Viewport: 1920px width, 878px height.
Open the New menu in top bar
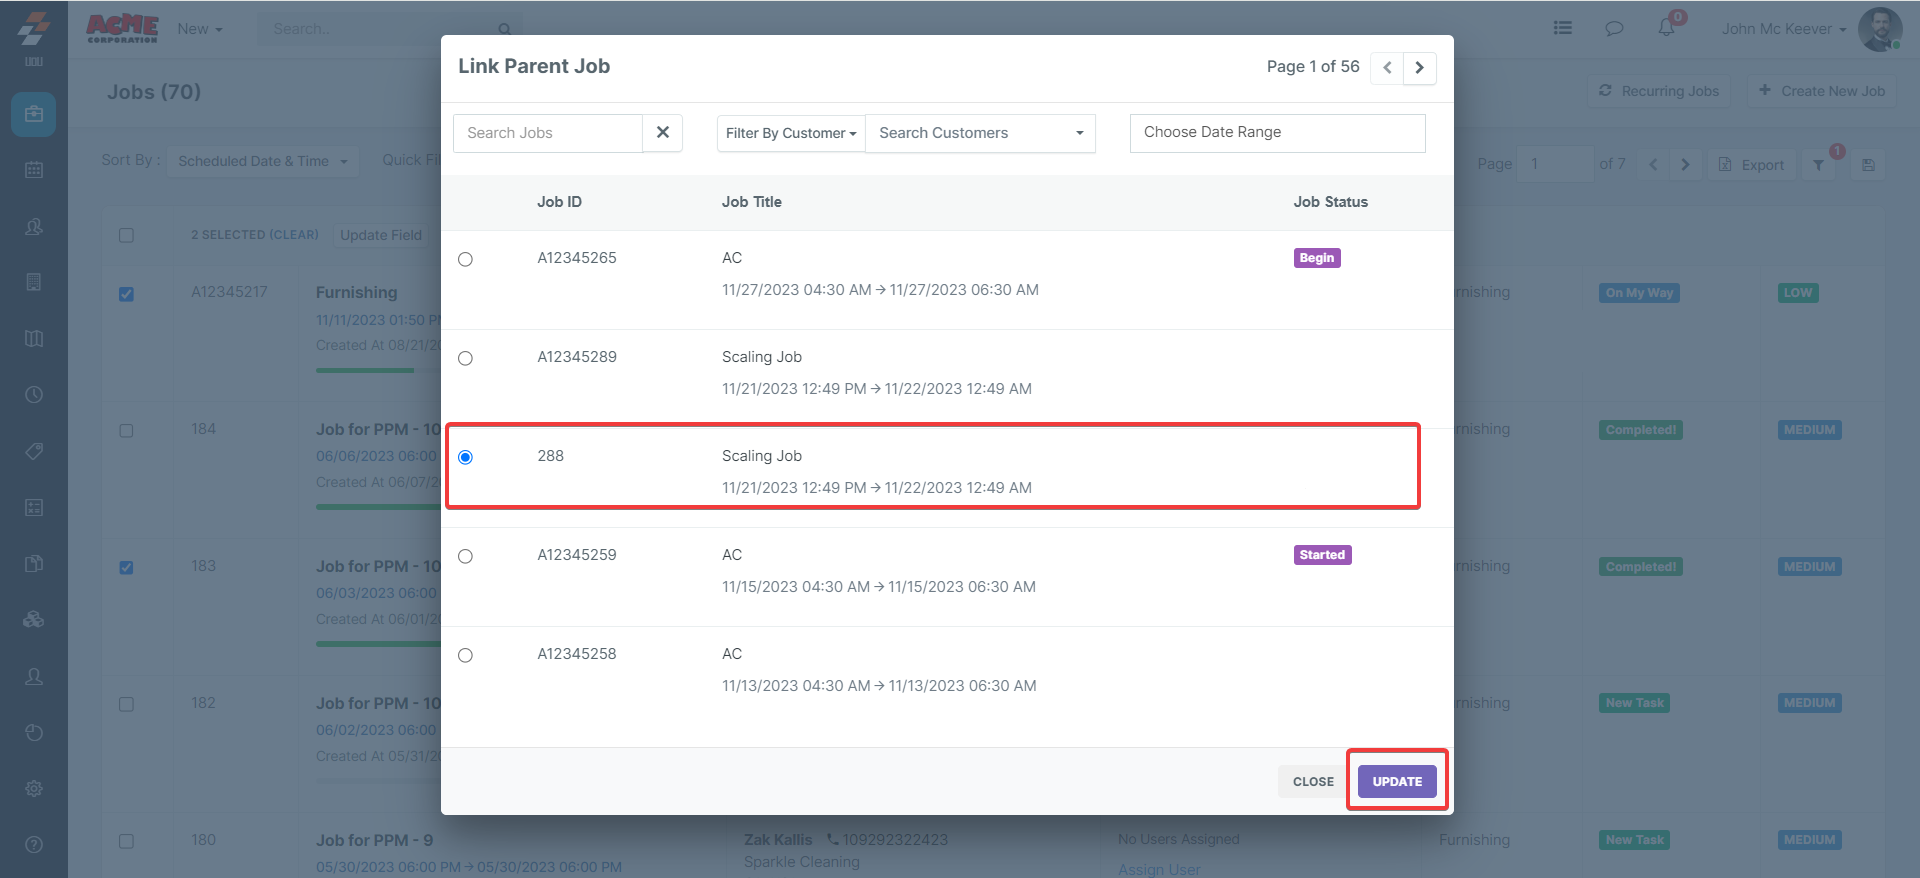pos(199,29)
